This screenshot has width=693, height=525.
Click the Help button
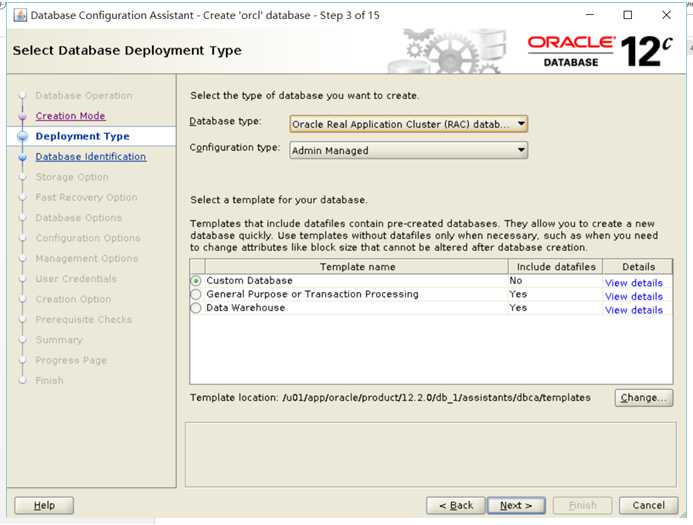tap(44, 505)
